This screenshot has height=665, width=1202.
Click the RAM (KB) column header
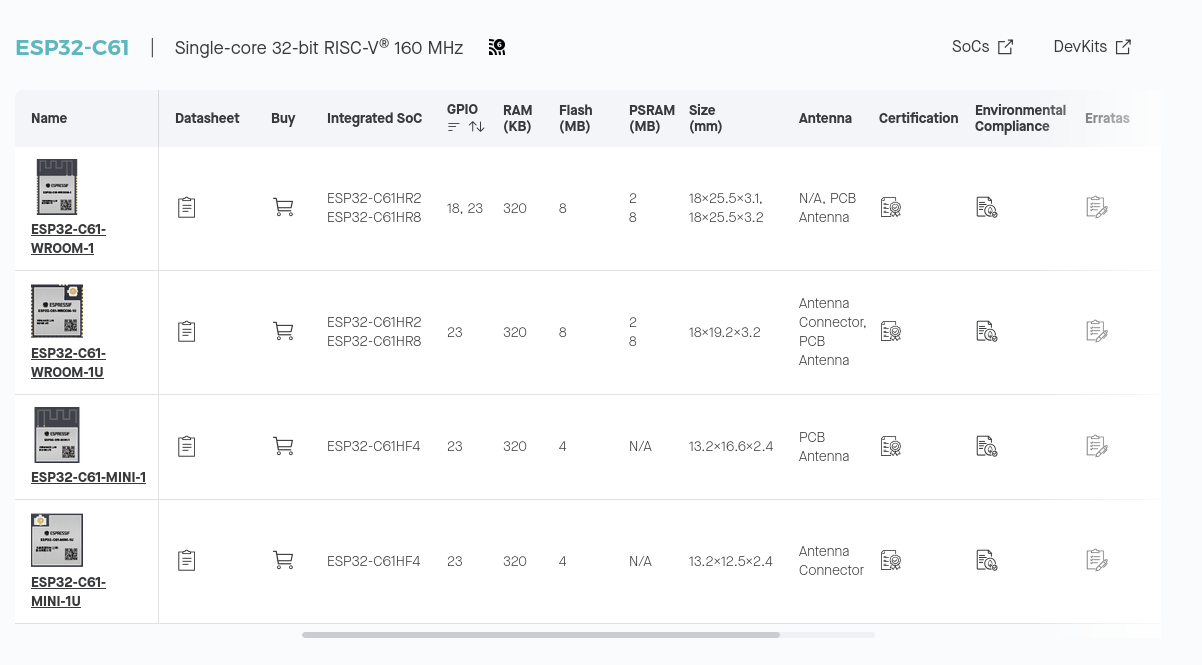coord(518,118)
